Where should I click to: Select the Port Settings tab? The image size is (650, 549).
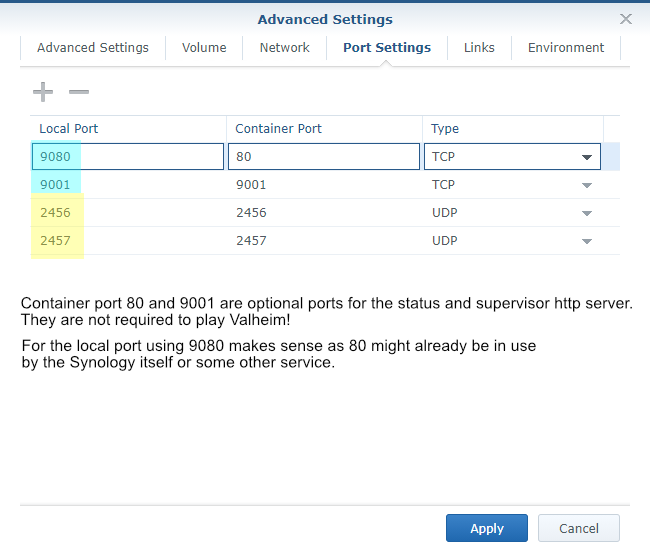(x=387, y=48)
